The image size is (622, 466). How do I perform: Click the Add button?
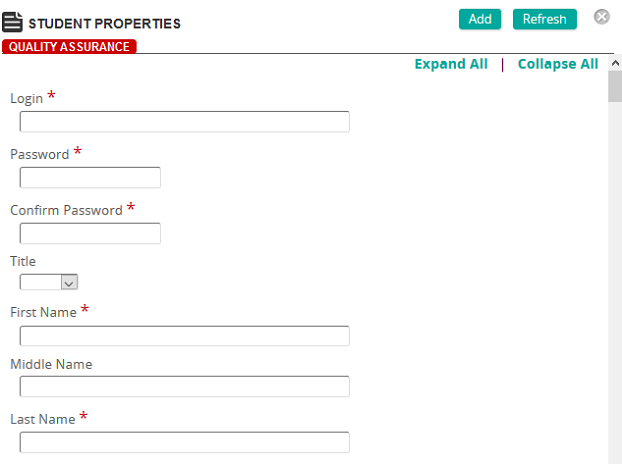coord(480,19)
